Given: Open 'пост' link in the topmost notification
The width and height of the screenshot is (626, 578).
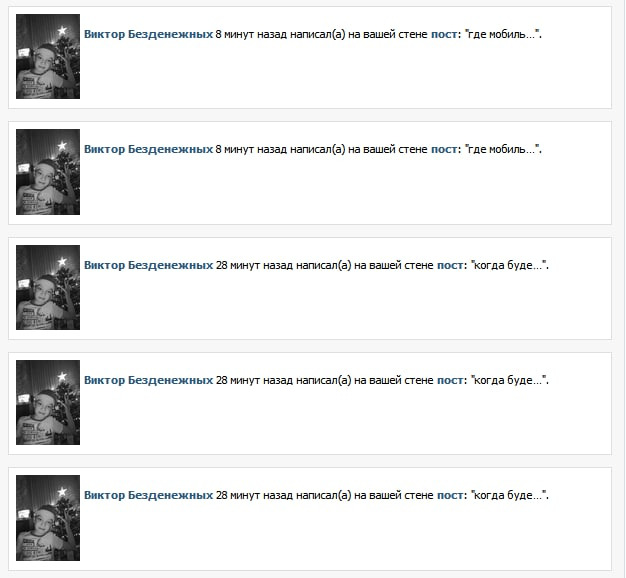Looking at the screenshot, I should (x=444, y=35).
